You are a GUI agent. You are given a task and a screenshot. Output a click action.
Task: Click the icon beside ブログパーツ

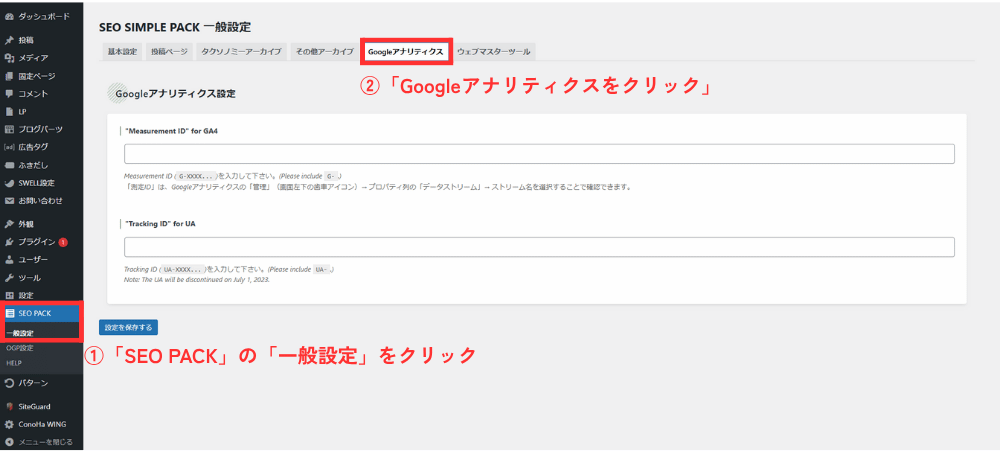[x=9, y=129]
